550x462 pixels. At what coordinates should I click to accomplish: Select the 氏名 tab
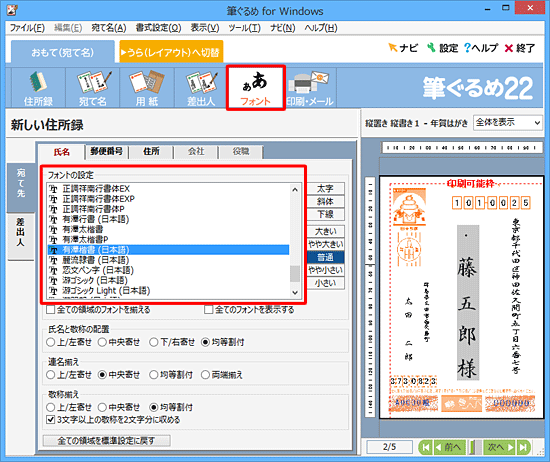point(62,152)
